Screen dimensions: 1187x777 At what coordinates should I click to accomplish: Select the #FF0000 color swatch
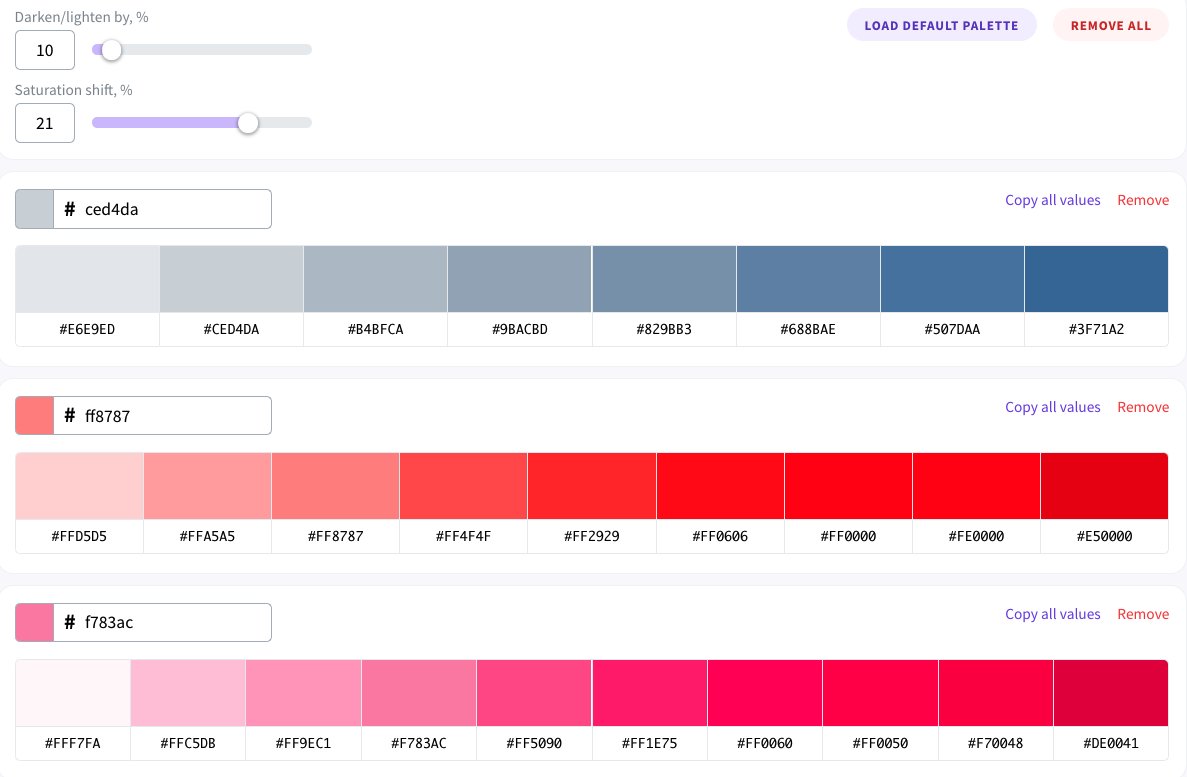point(848,485)
